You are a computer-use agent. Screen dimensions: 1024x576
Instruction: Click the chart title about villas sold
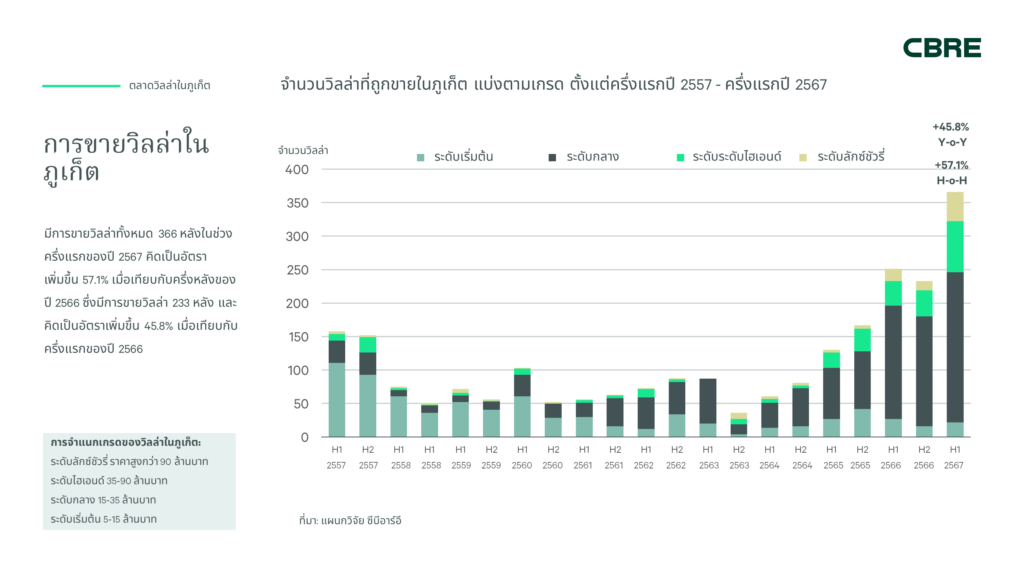tap(553, 84)
